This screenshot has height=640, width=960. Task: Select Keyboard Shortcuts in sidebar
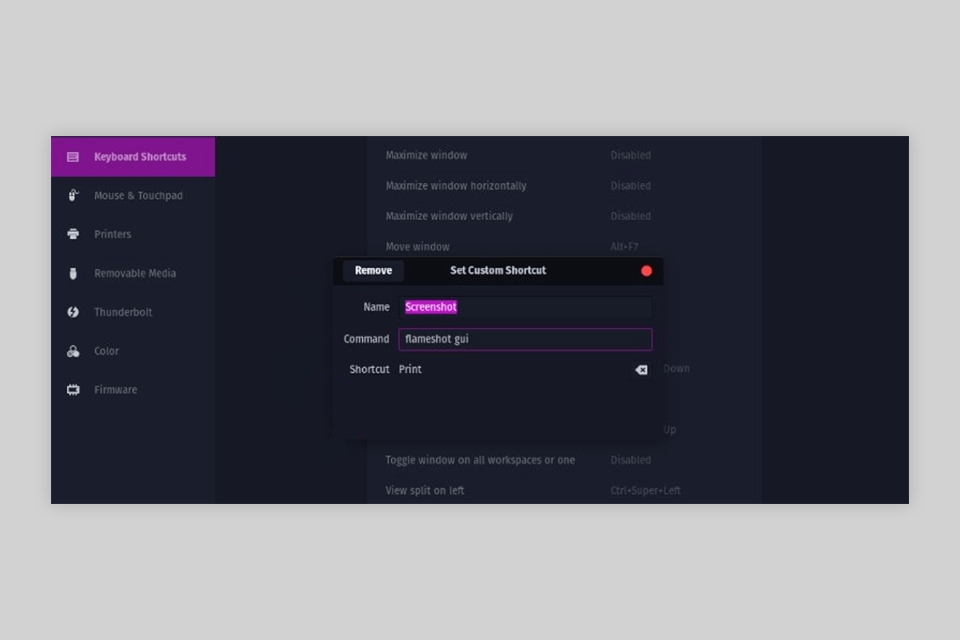[x=133, y=157]
